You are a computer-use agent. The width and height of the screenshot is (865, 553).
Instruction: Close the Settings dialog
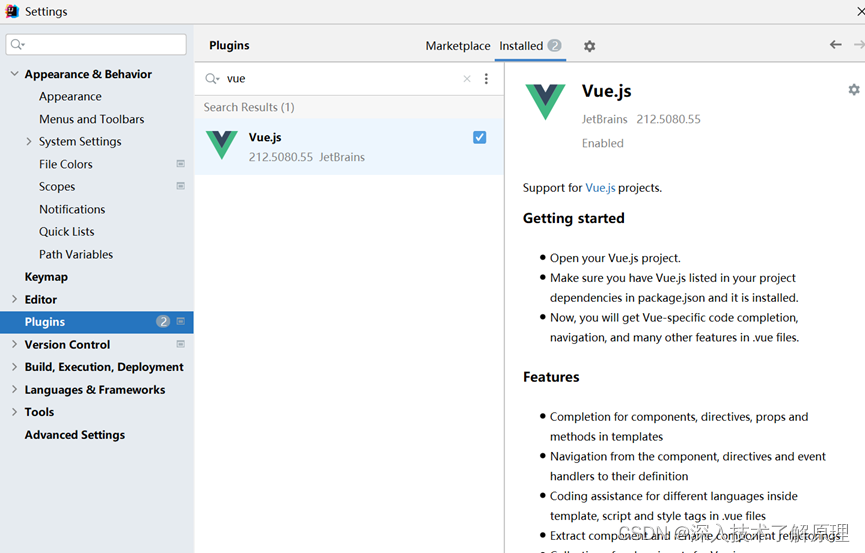tap(859, 11)
